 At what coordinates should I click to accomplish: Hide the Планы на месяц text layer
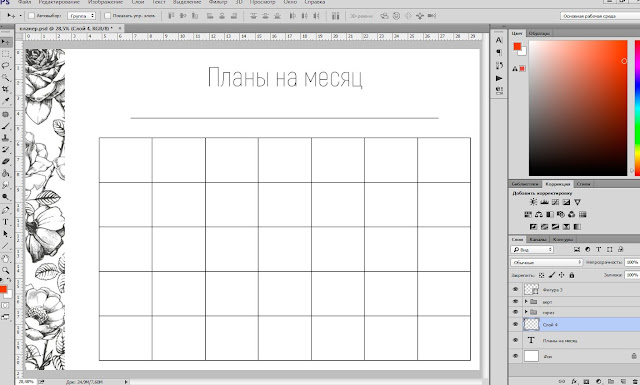tap(516, 340)
